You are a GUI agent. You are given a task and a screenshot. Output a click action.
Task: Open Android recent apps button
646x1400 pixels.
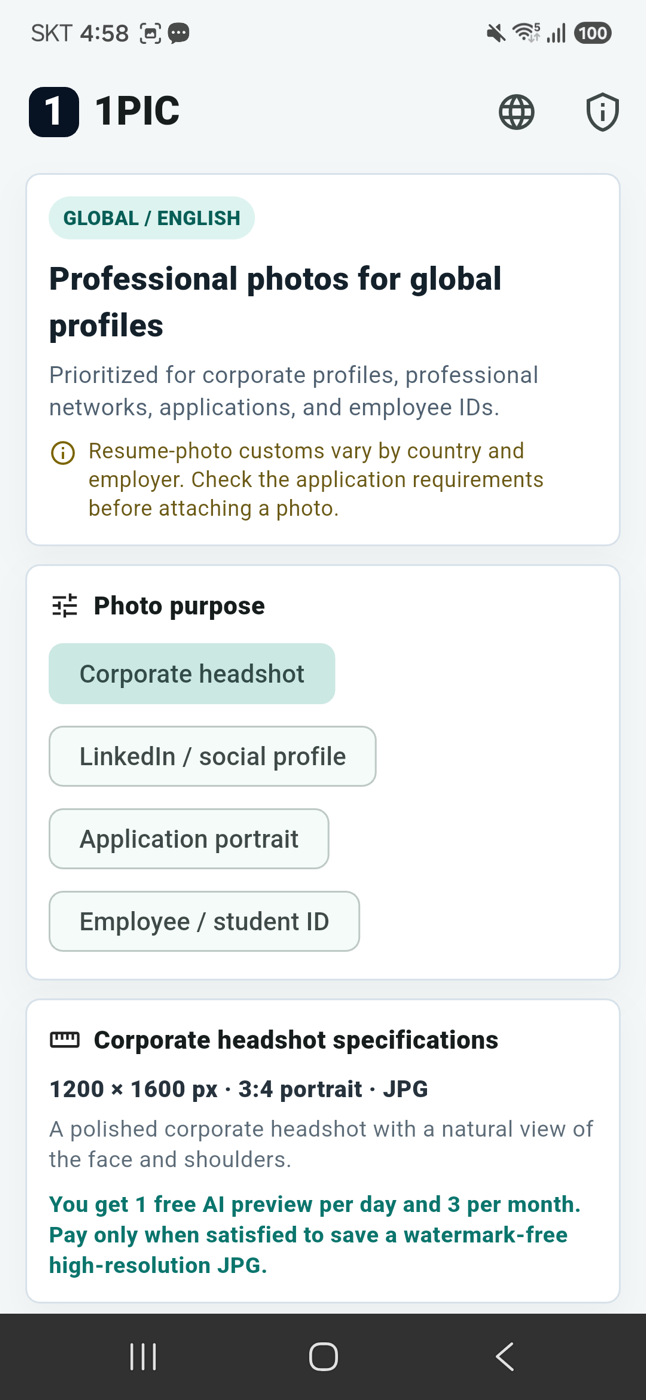pos(143,1356)
